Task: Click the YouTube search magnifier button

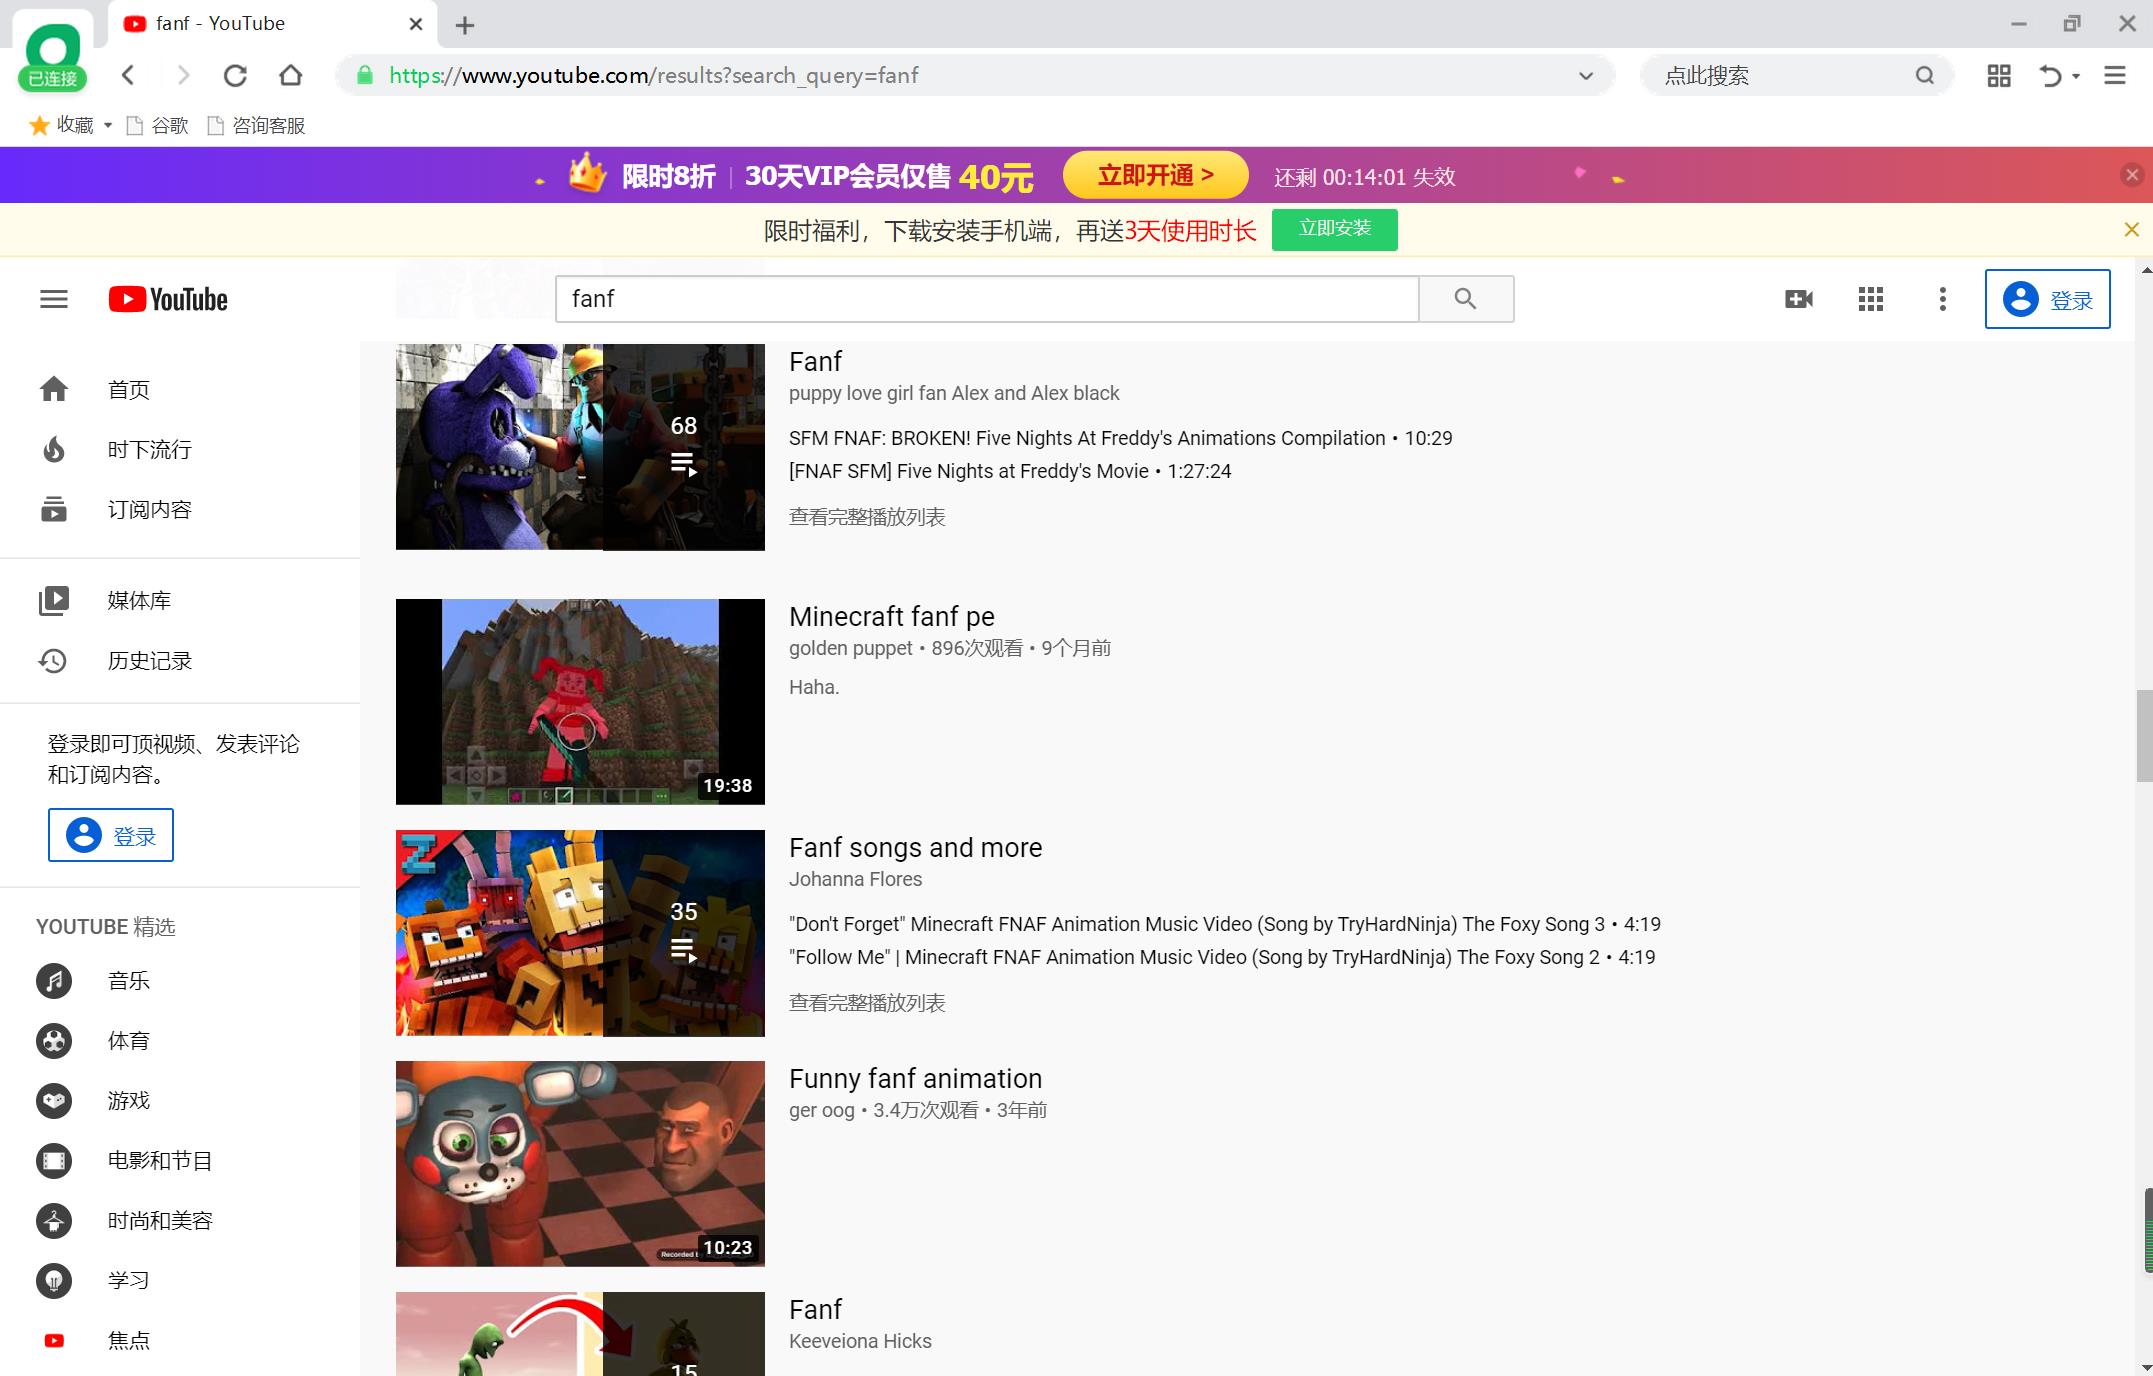Action: (x=1465, y=298)
